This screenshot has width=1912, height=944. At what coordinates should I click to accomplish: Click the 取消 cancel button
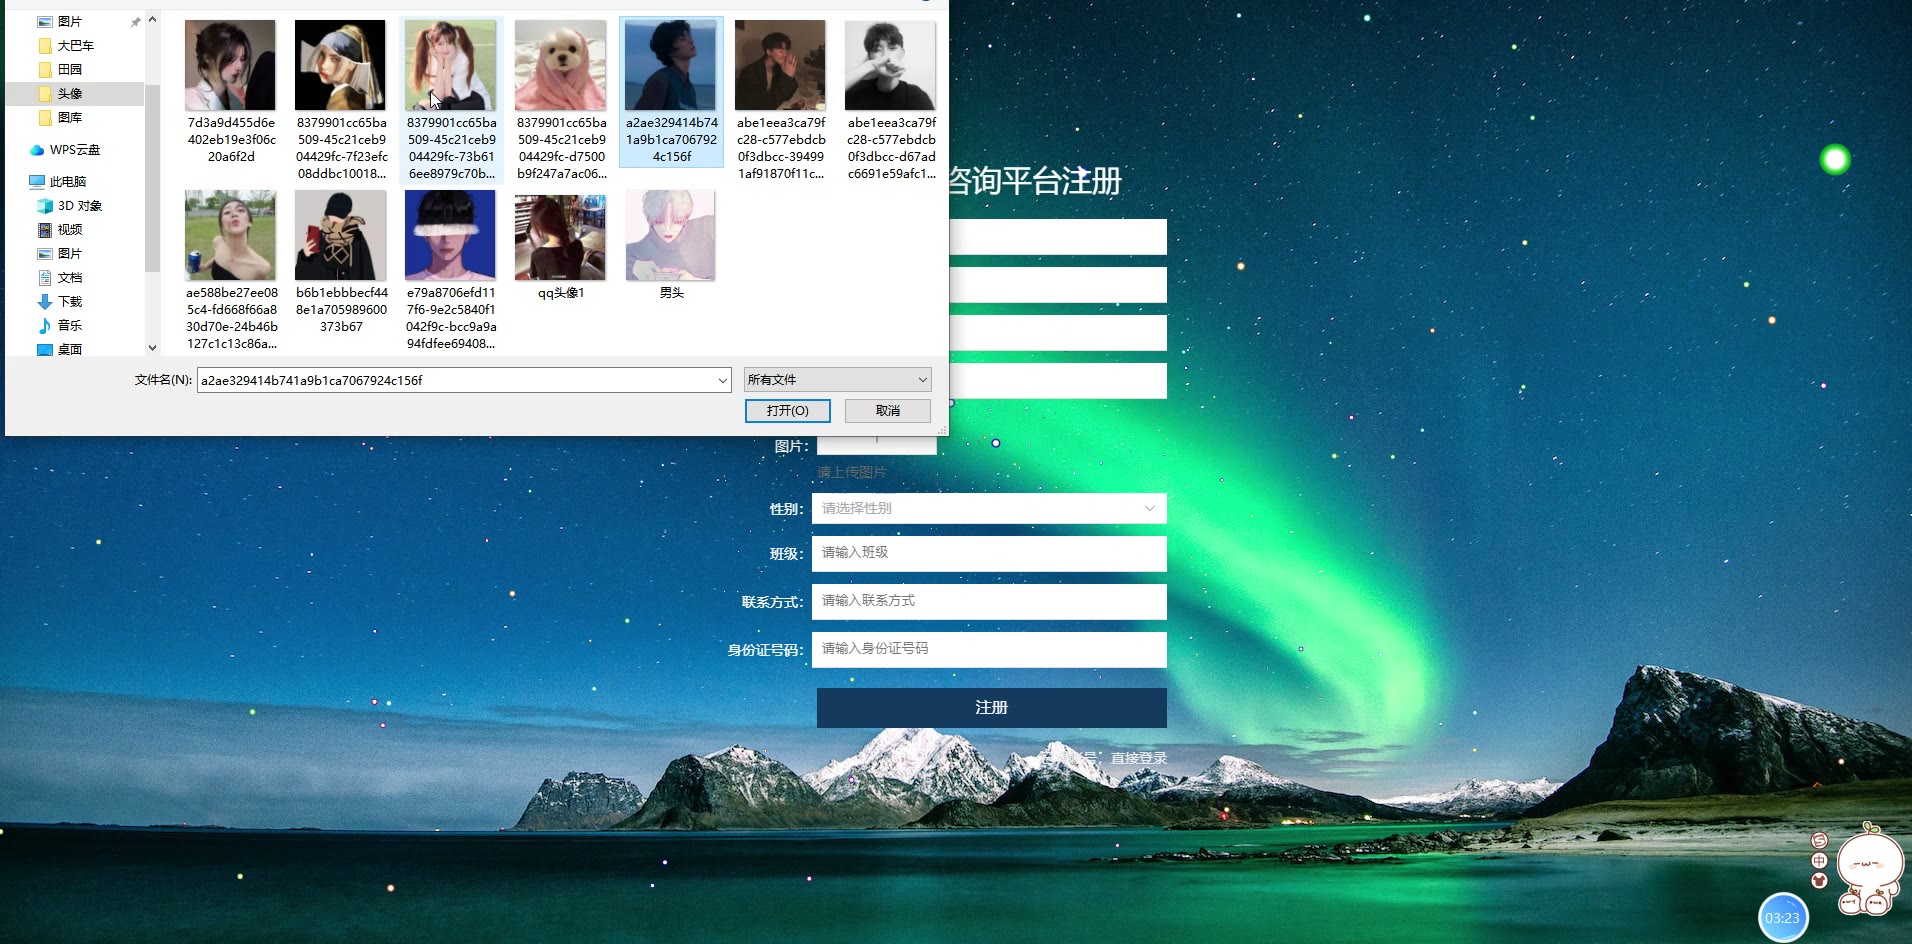(888, 411)
